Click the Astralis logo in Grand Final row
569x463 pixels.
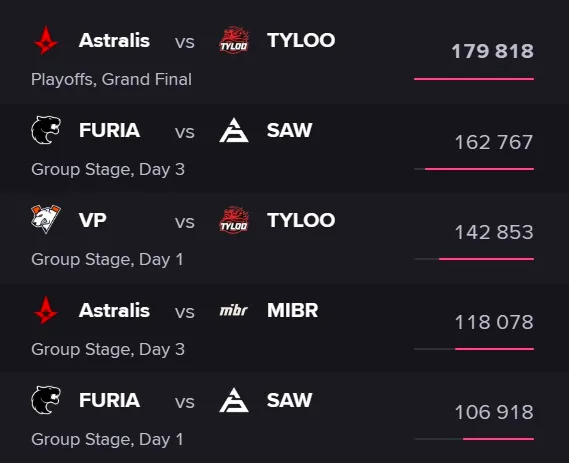tap(46, 40)
